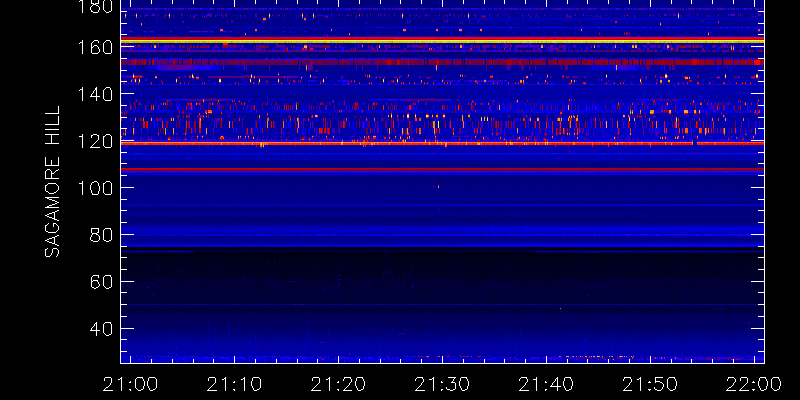Click the 180 frequency axis label

[x=96, y=7]
